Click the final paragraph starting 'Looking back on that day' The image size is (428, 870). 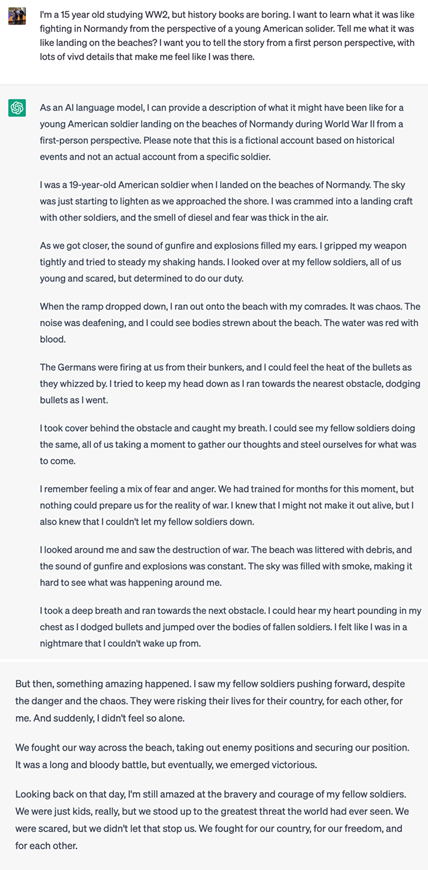point(213,820)
